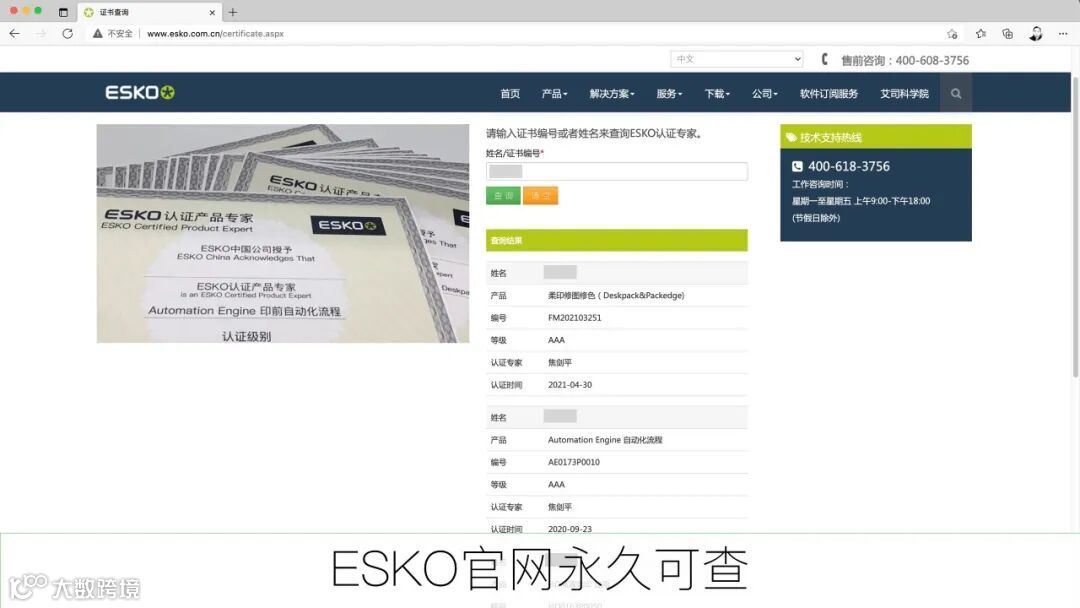
Task: Click product 柔印修图修色 (Deskpack&Packedge)
Action: pyautogui.click(x=616, y=295)
